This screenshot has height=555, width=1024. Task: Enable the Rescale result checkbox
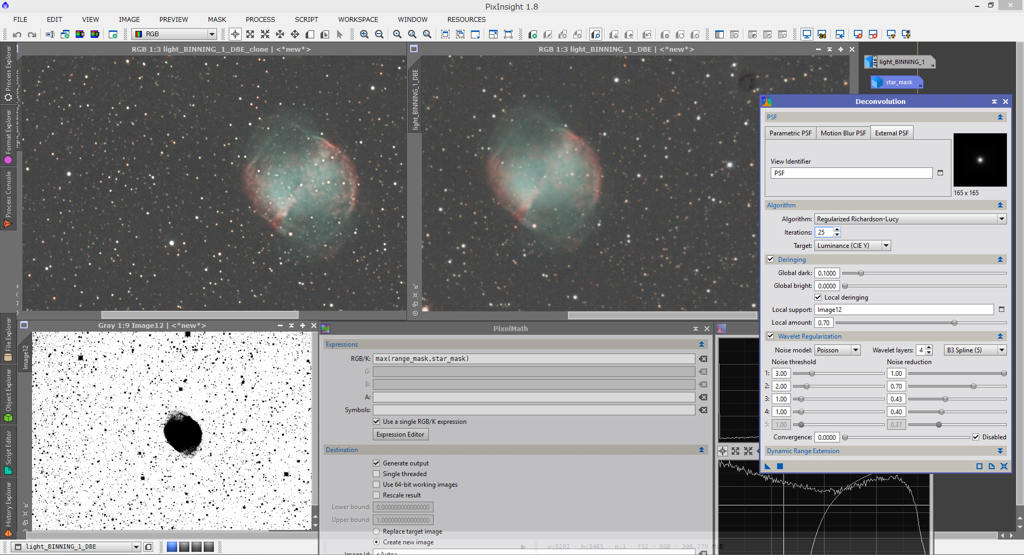[376, 495]
